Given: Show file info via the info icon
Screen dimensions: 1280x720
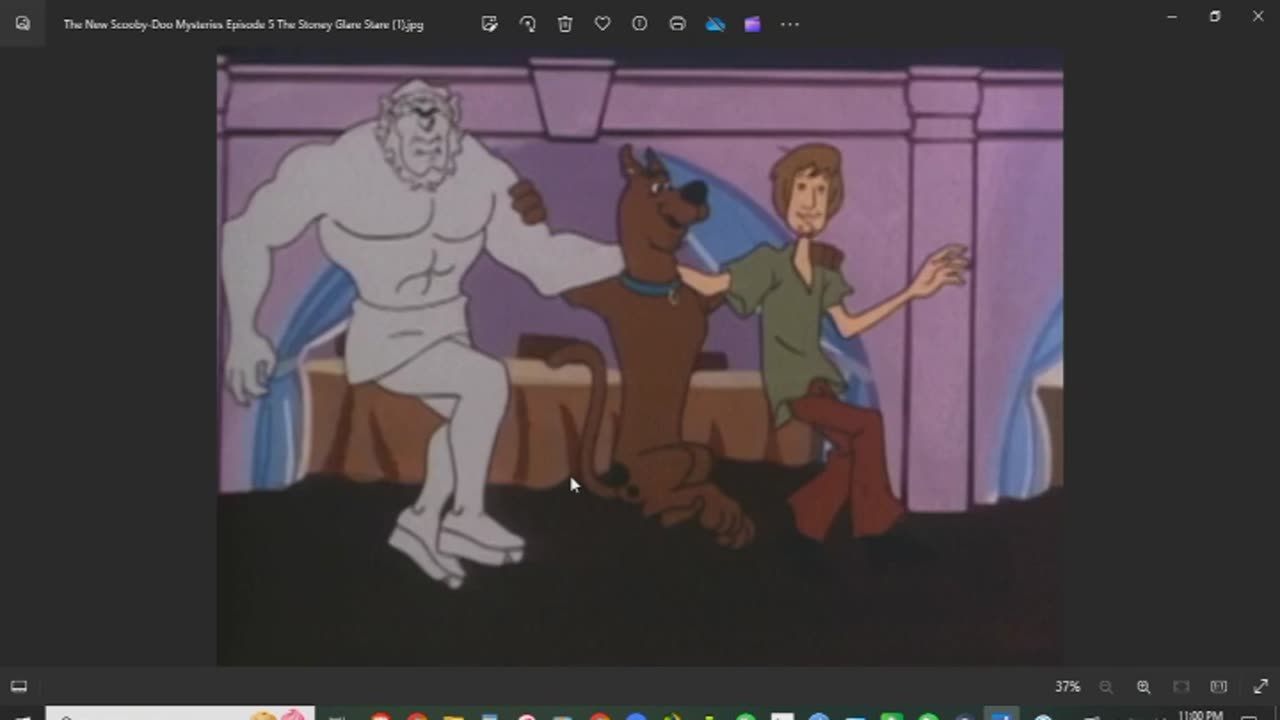Looking at the screenshot, I should [x=640, y=24].
